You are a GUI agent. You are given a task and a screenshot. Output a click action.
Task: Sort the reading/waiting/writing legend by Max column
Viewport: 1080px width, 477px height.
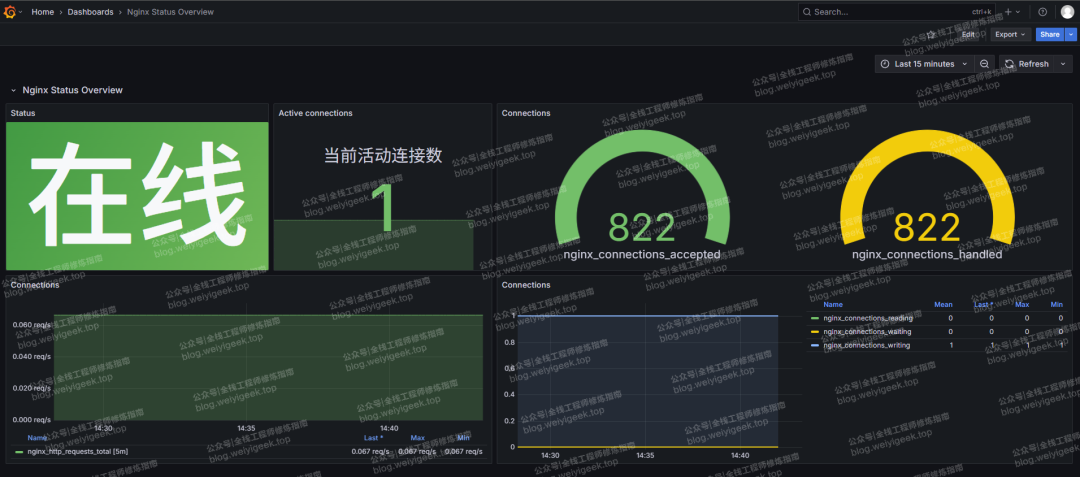1022,304
